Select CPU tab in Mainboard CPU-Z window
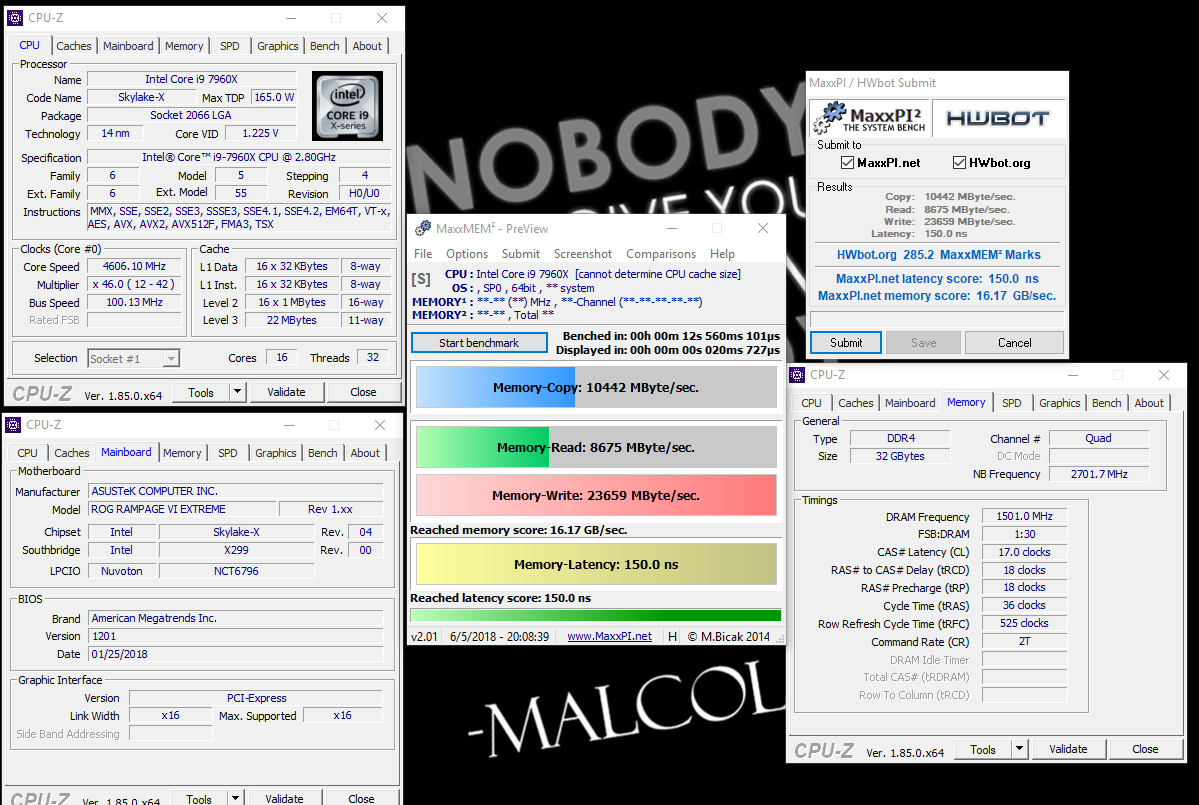 28,453
